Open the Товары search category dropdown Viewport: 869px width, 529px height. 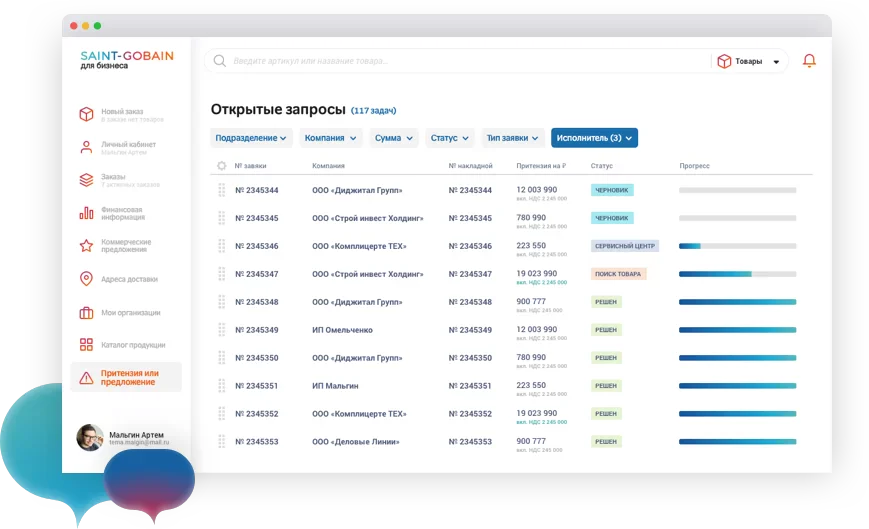tap(749, 61)
